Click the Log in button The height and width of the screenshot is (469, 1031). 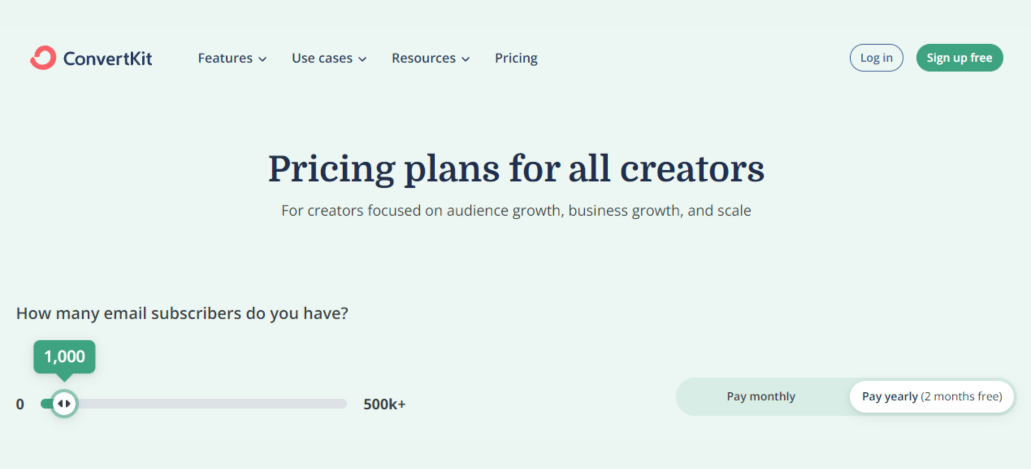(x=876, y=58)
